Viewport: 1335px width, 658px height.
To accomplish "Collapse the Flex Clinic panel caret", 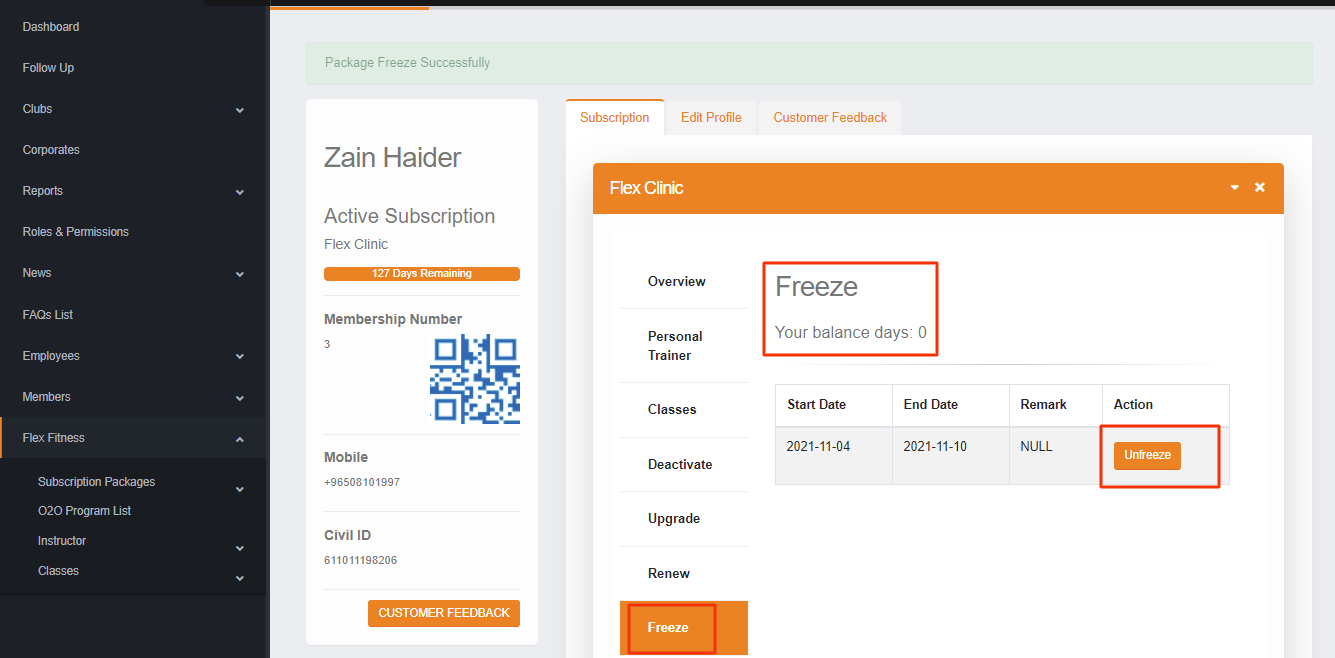I will coord(1235,188).
